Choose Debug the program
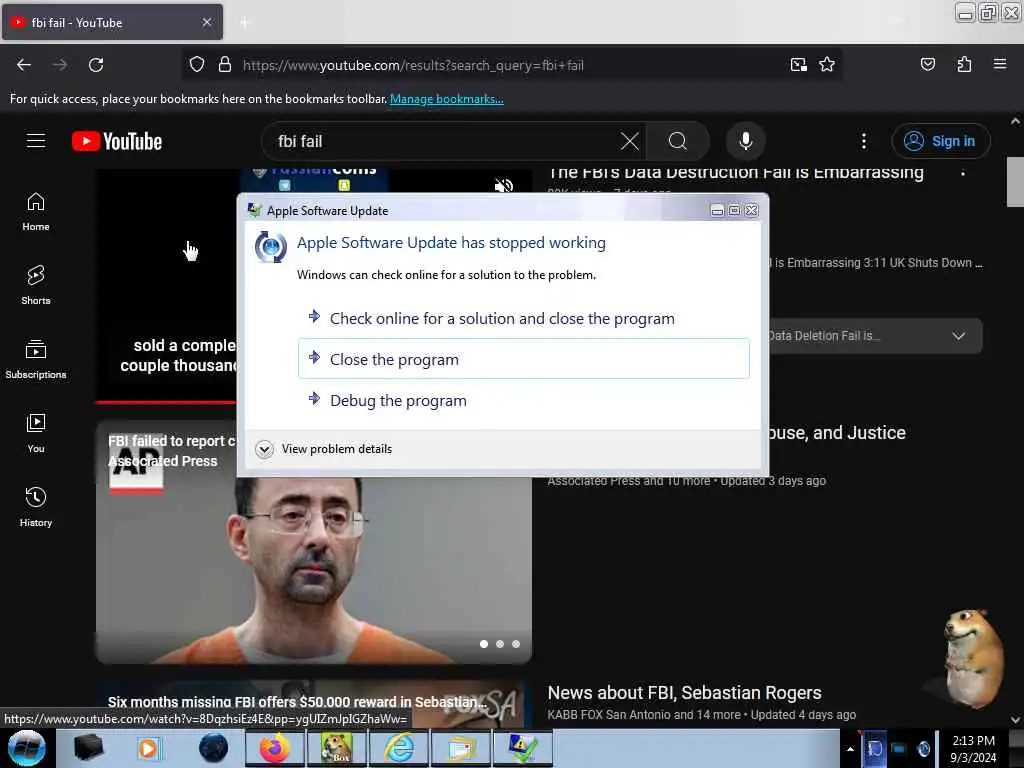This screenshot has height=768, width=1024. tap(524, 400)
